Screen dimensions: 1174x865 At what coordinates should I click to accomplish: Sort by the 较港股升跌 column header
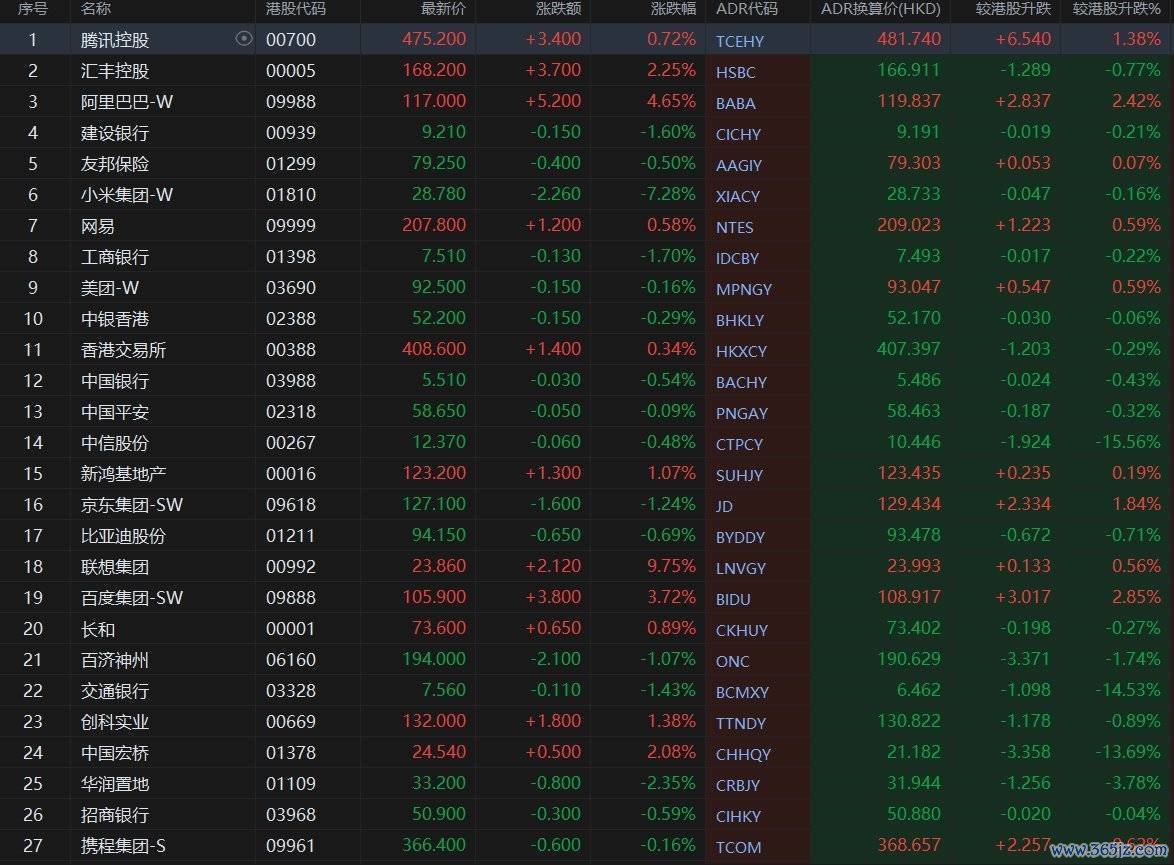[1013, 9]
